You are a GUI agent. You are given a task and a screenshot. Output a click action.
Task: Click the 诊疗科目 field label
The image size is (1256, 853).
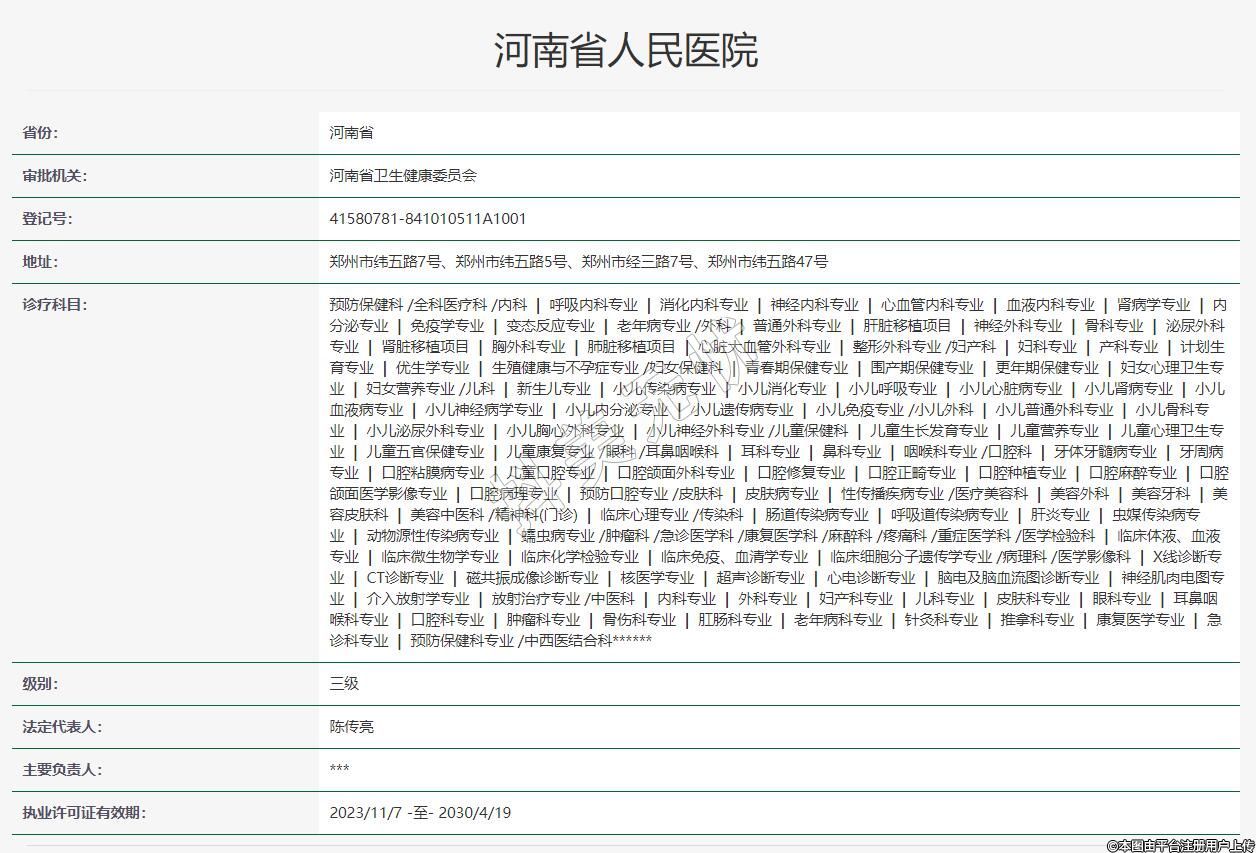(55, 305)
